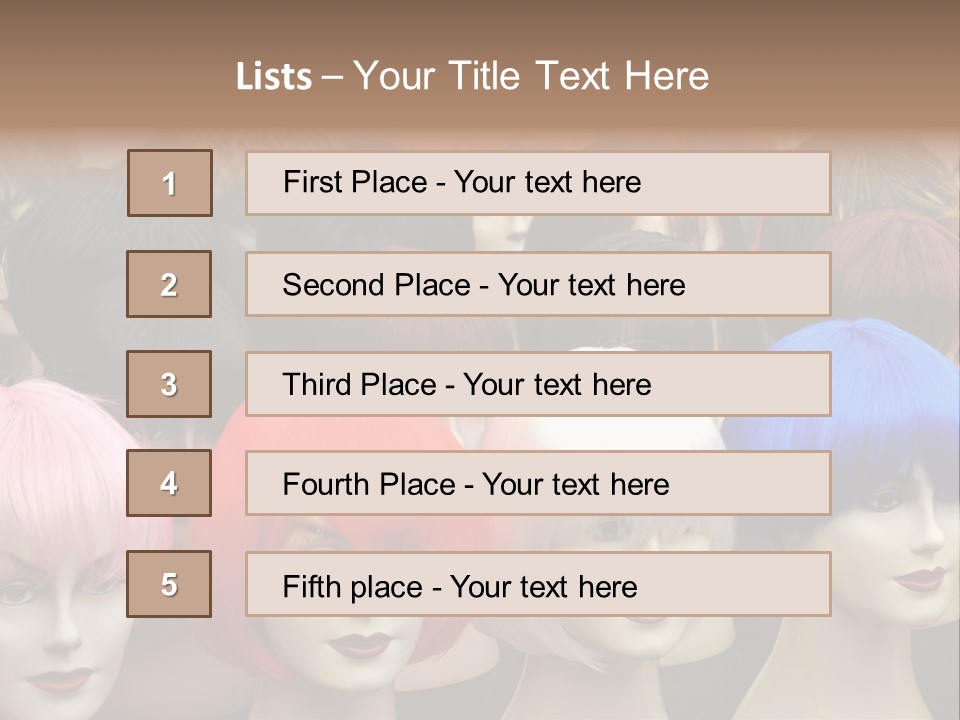Click the Second Place text box
The image size is (960, 720).
click(538, 284)
